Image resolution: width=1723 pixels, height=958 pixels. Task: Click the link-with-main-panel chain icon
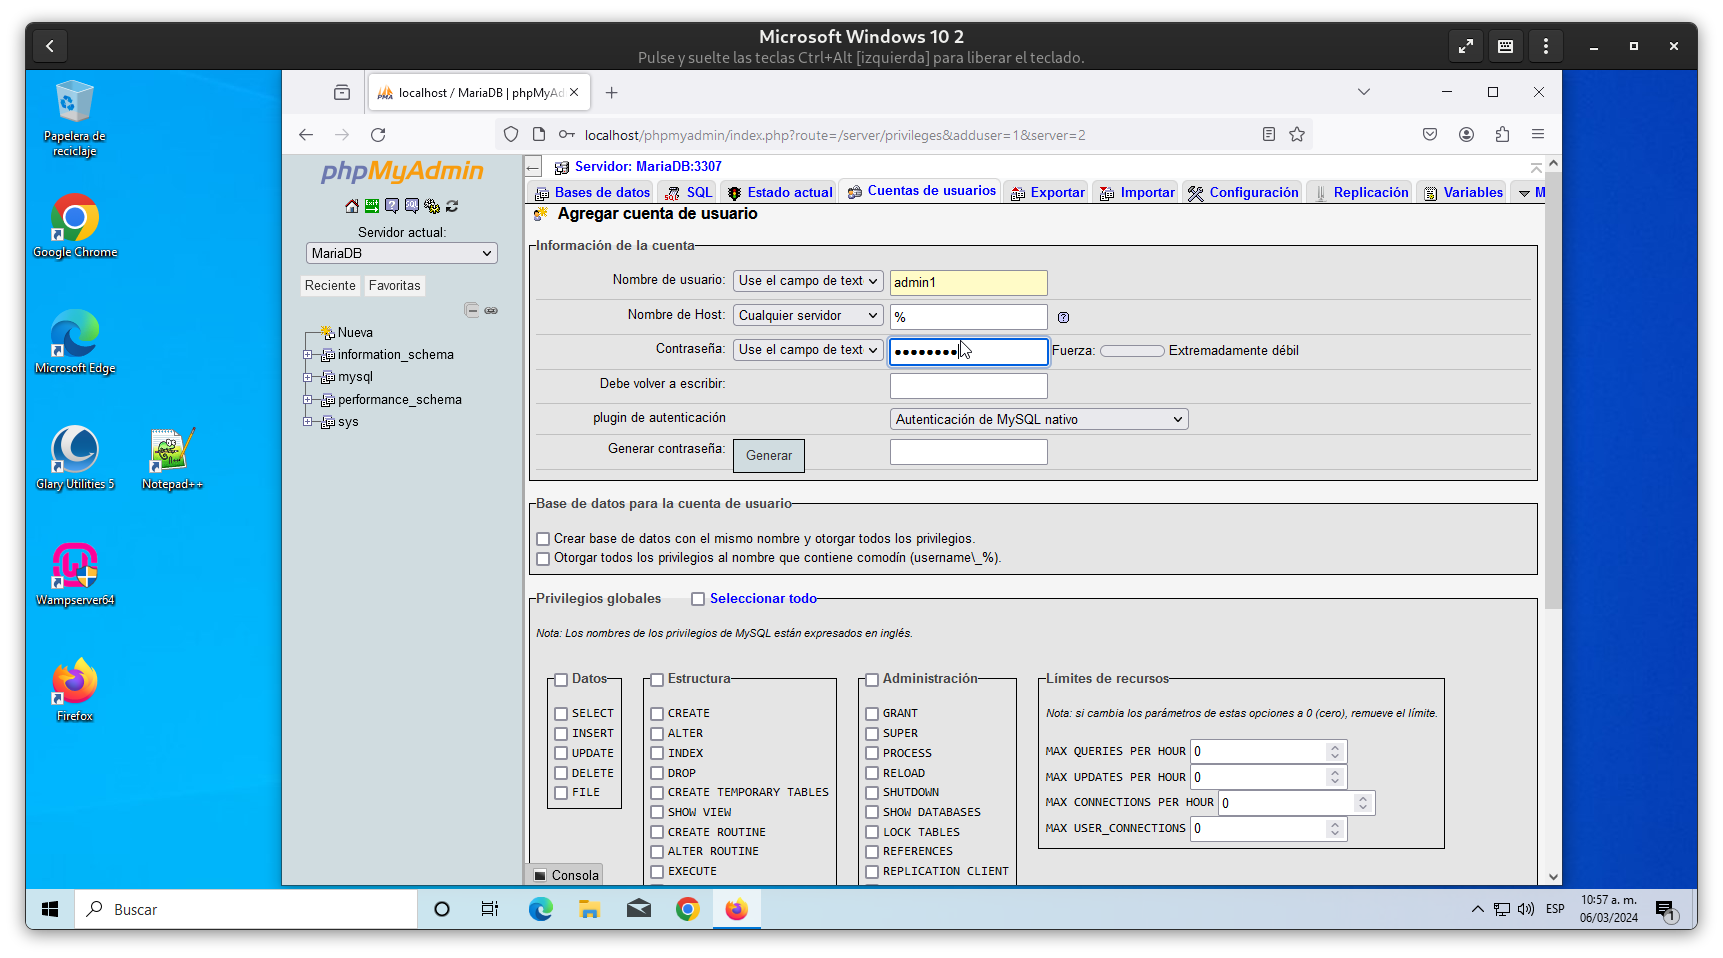pyautogui.click(x=491, y=310)
